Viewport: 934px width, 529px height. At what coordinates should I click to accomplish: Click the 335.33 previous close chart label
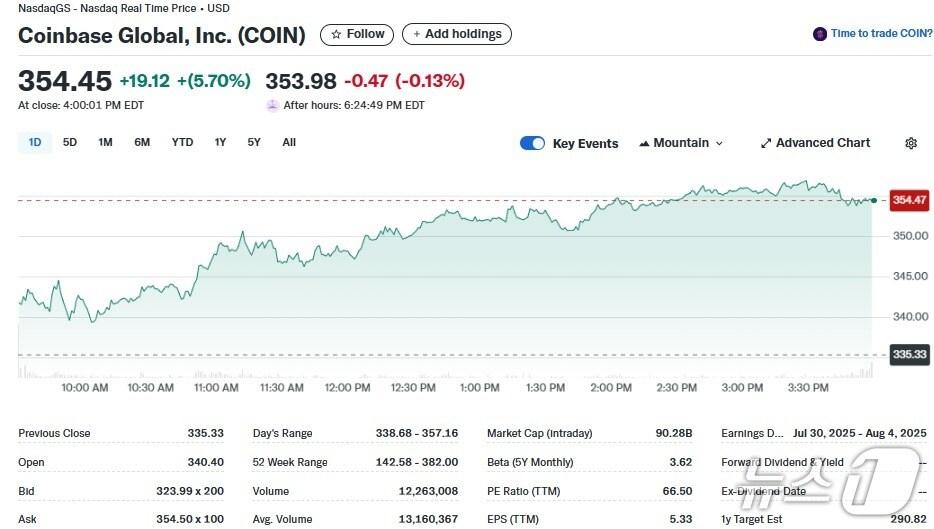[909, 354]
